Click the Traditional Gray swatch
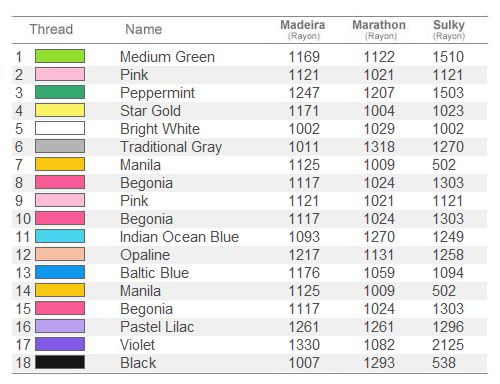This screenshot has height=384, width=500. (x=60, y=146)
